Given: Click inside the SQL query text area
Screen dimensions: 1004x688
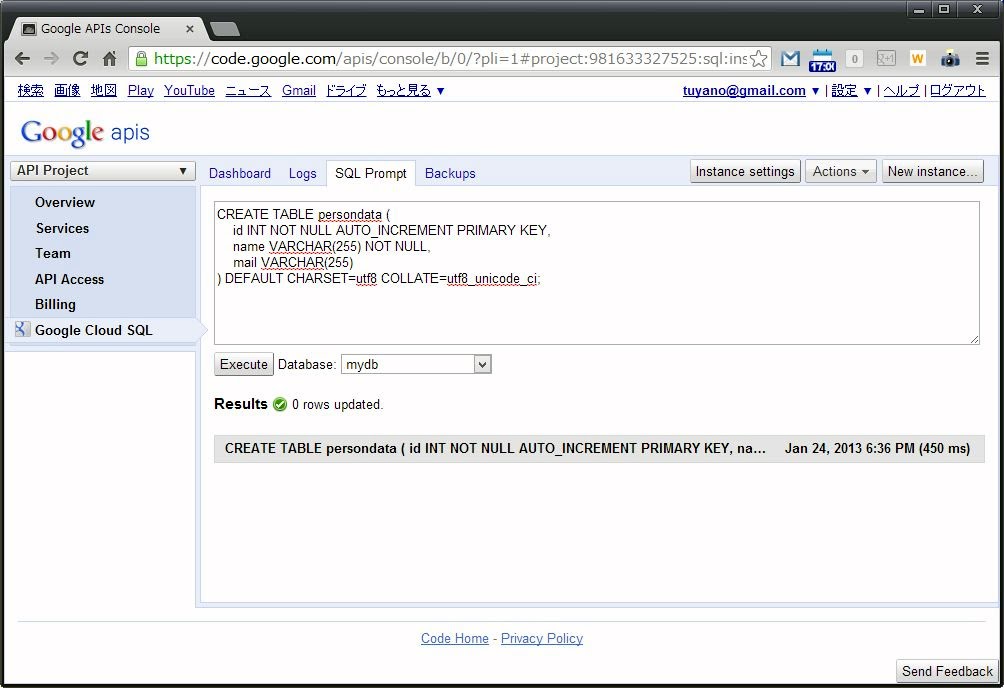Looking at the screenshot, I should click(596, 310).
